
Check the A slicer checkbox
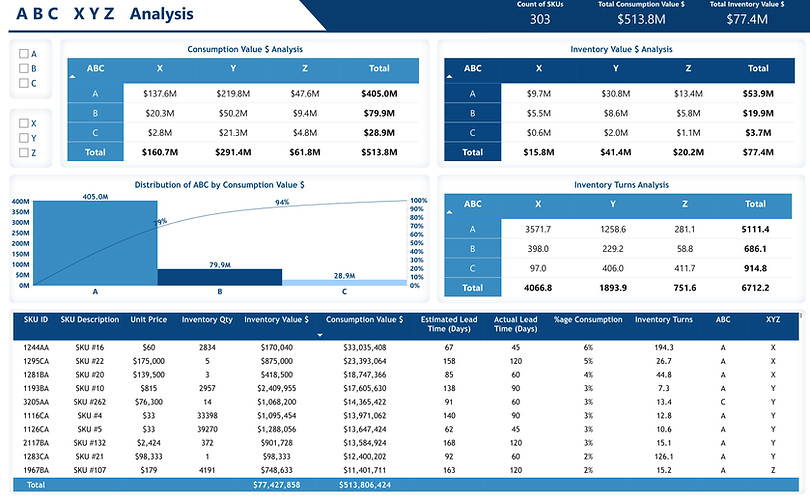click(x=23, y=54)
